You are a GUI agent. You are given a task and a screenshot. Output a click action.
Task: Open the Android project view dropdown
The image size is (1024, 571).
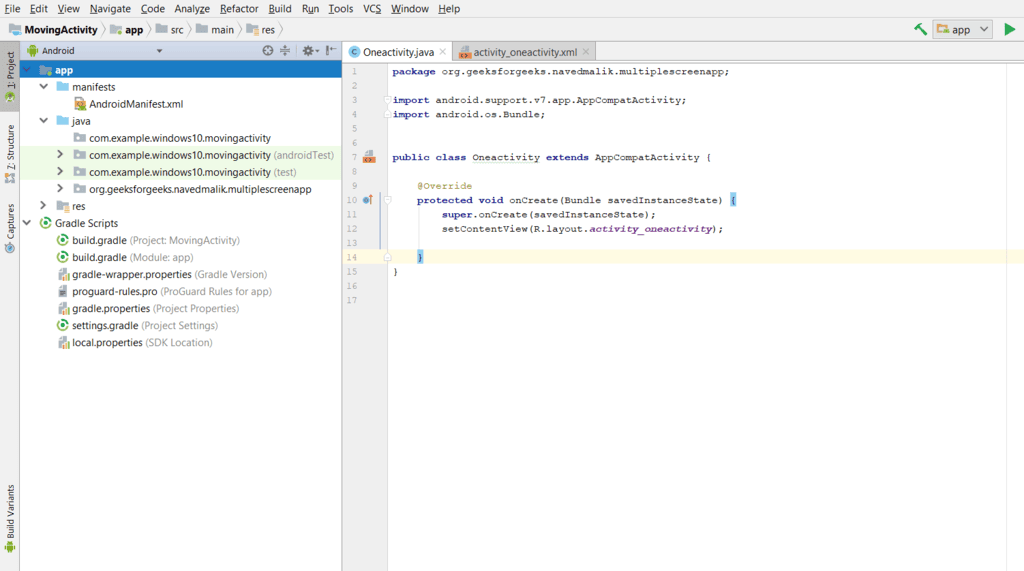click(x=100, y=50)
